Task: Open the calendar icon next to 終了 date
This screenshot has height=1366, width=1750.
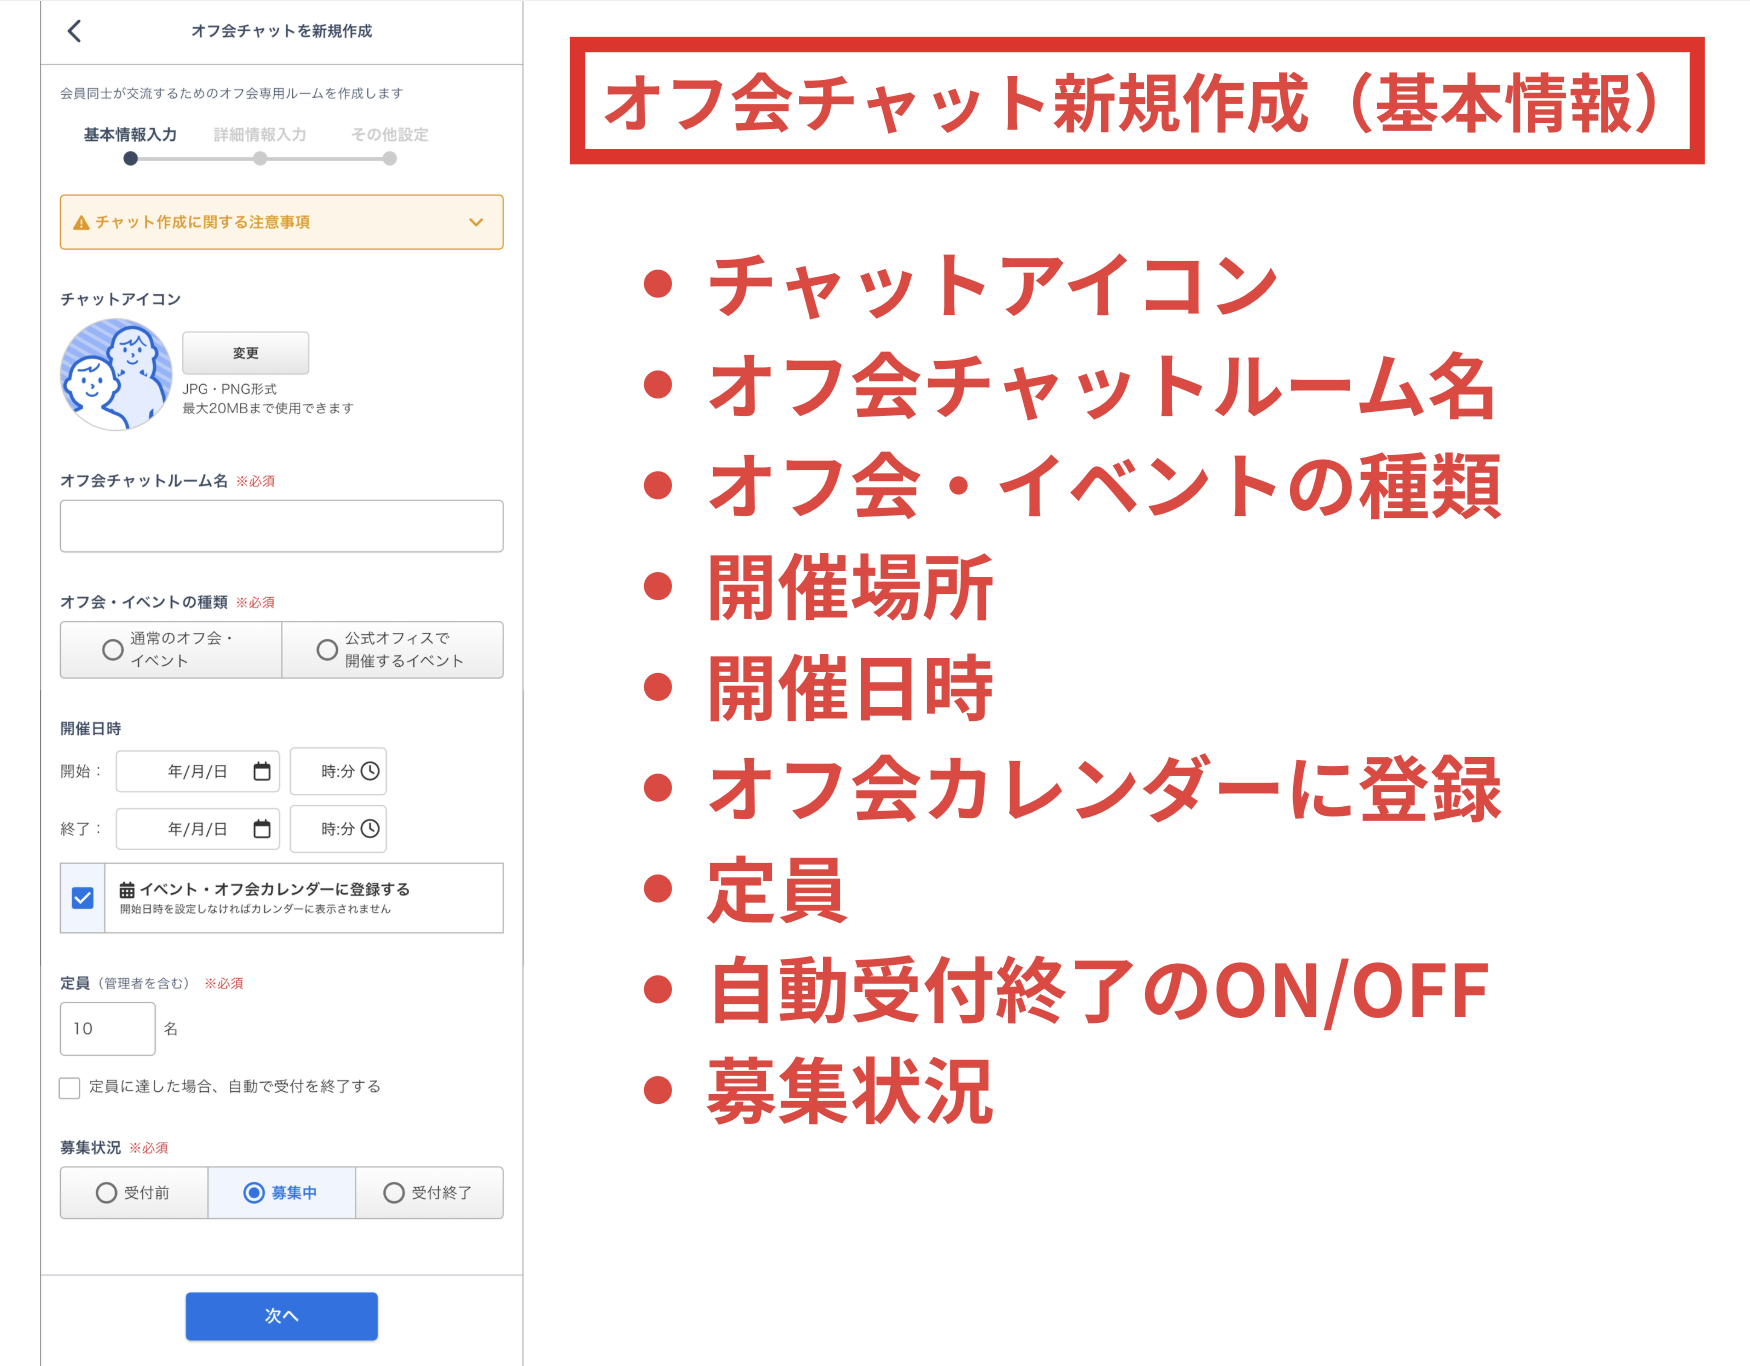Action: (x=262, y=828)
